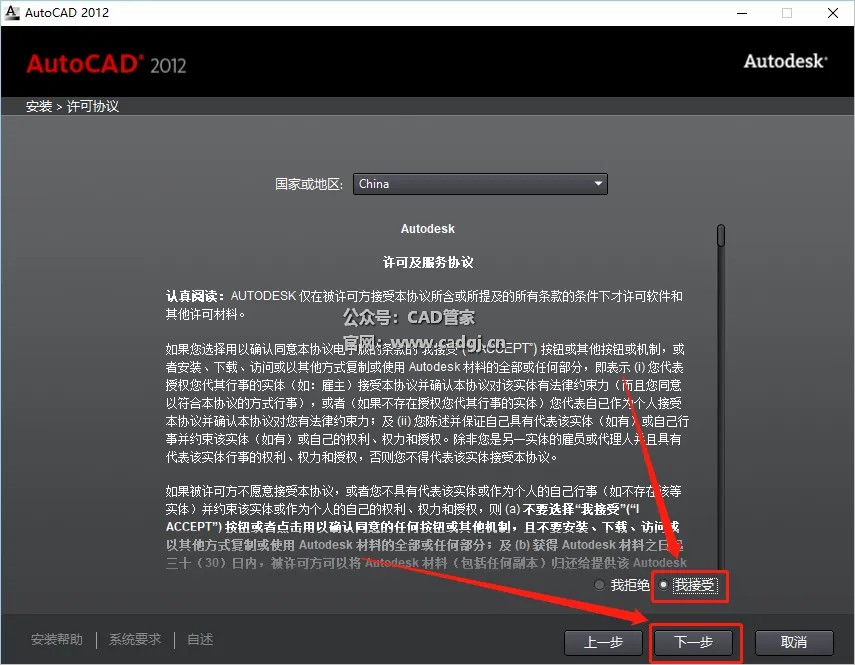Click the 许可及服务协议 agreement heading

(428, 263)
